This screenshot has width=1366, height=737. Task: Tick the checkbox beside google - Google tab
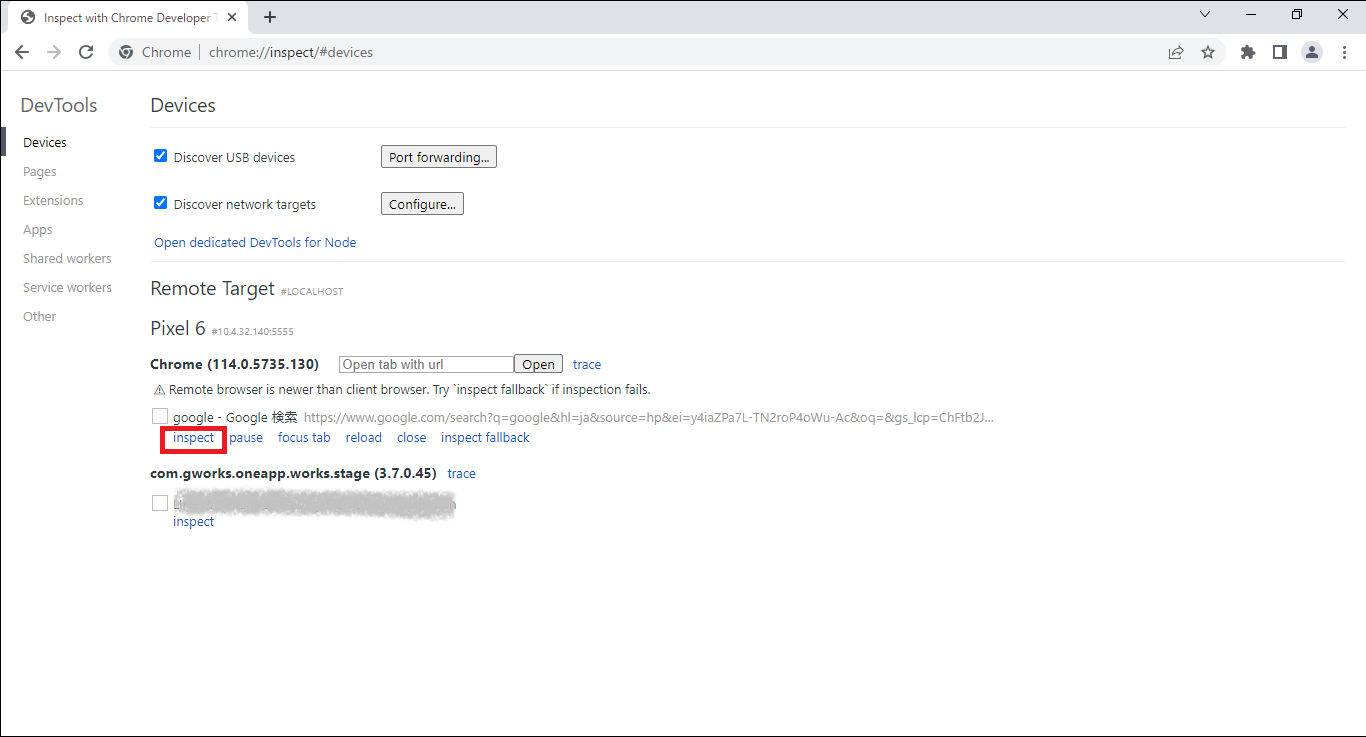tap(160, 416)
